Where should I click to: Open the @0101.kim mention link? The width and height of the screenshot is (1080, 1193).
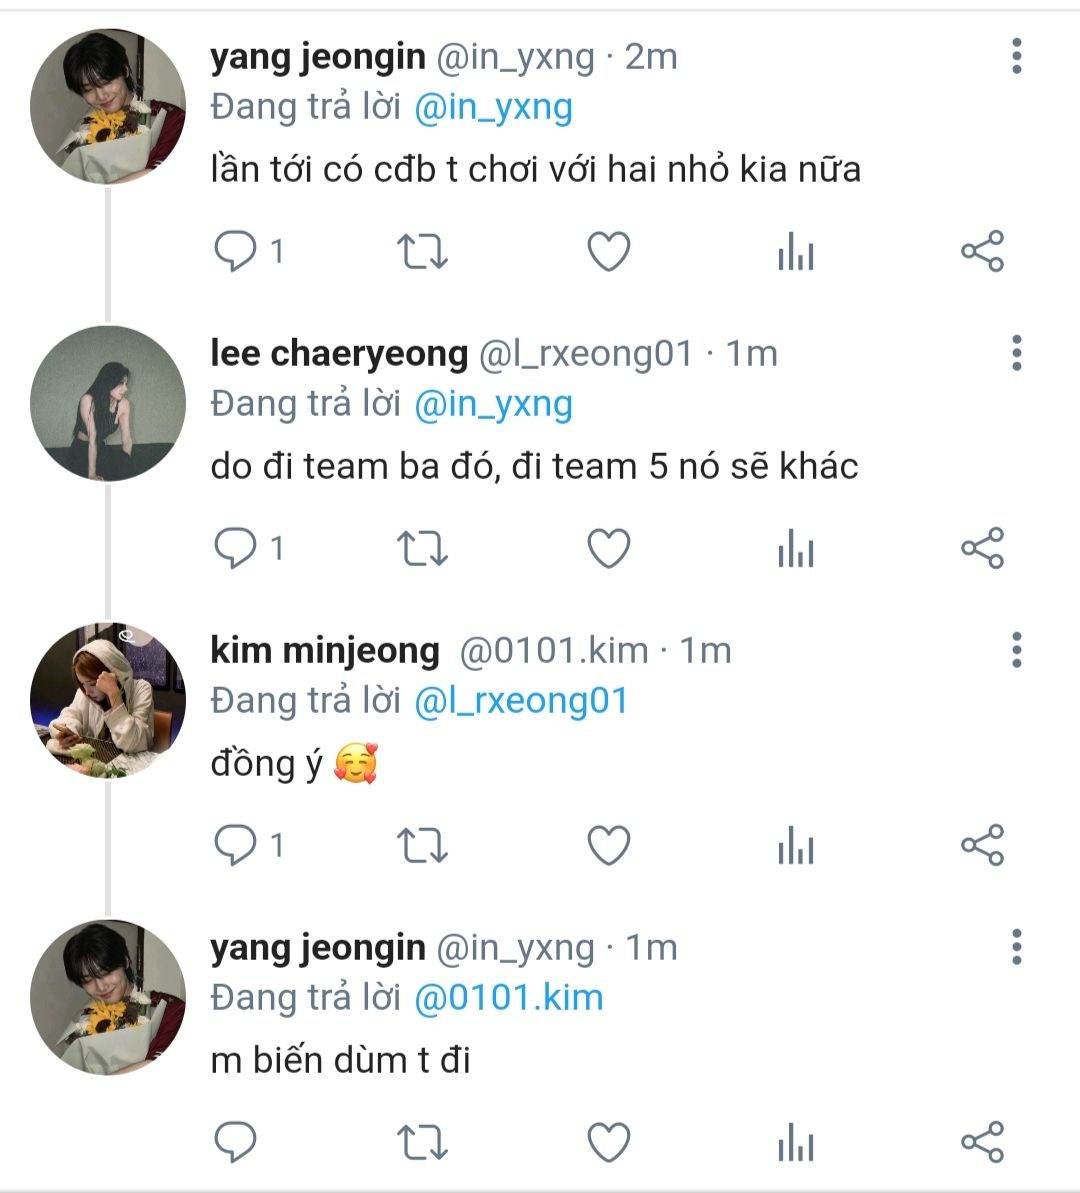pos(508,997)
